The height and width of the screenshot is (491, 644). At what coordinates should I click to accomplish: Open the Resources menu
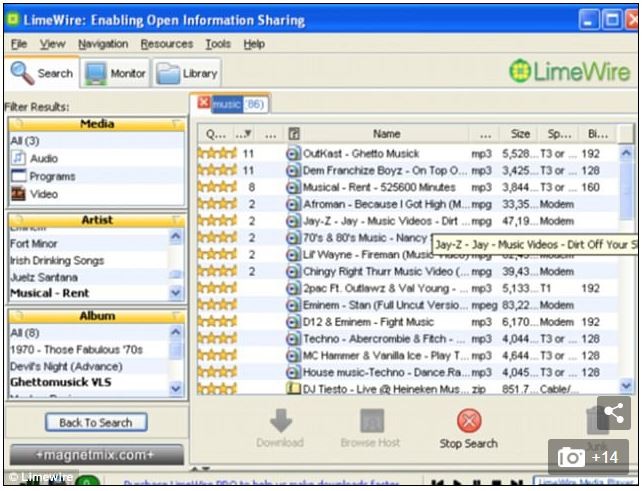[166, 44]
